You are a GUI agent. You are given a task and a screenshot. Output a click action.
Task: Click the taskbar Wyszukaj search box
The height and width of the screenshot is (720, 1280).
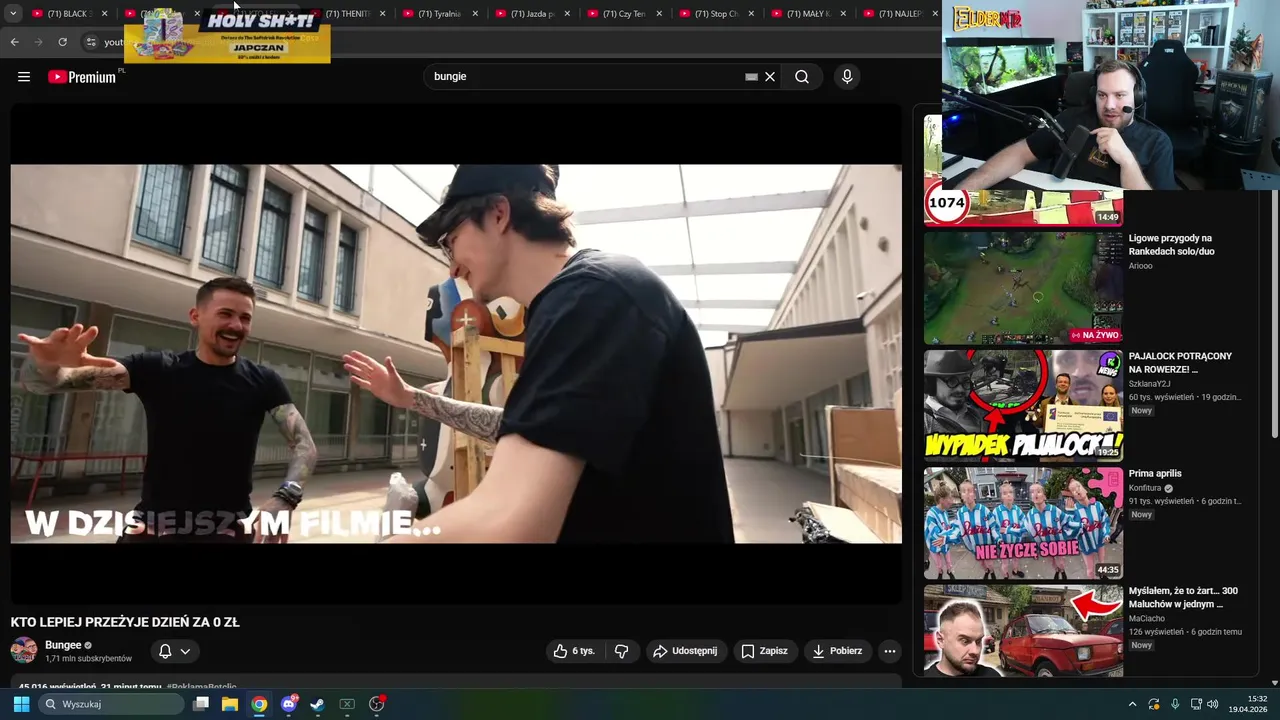pos(111,704)
